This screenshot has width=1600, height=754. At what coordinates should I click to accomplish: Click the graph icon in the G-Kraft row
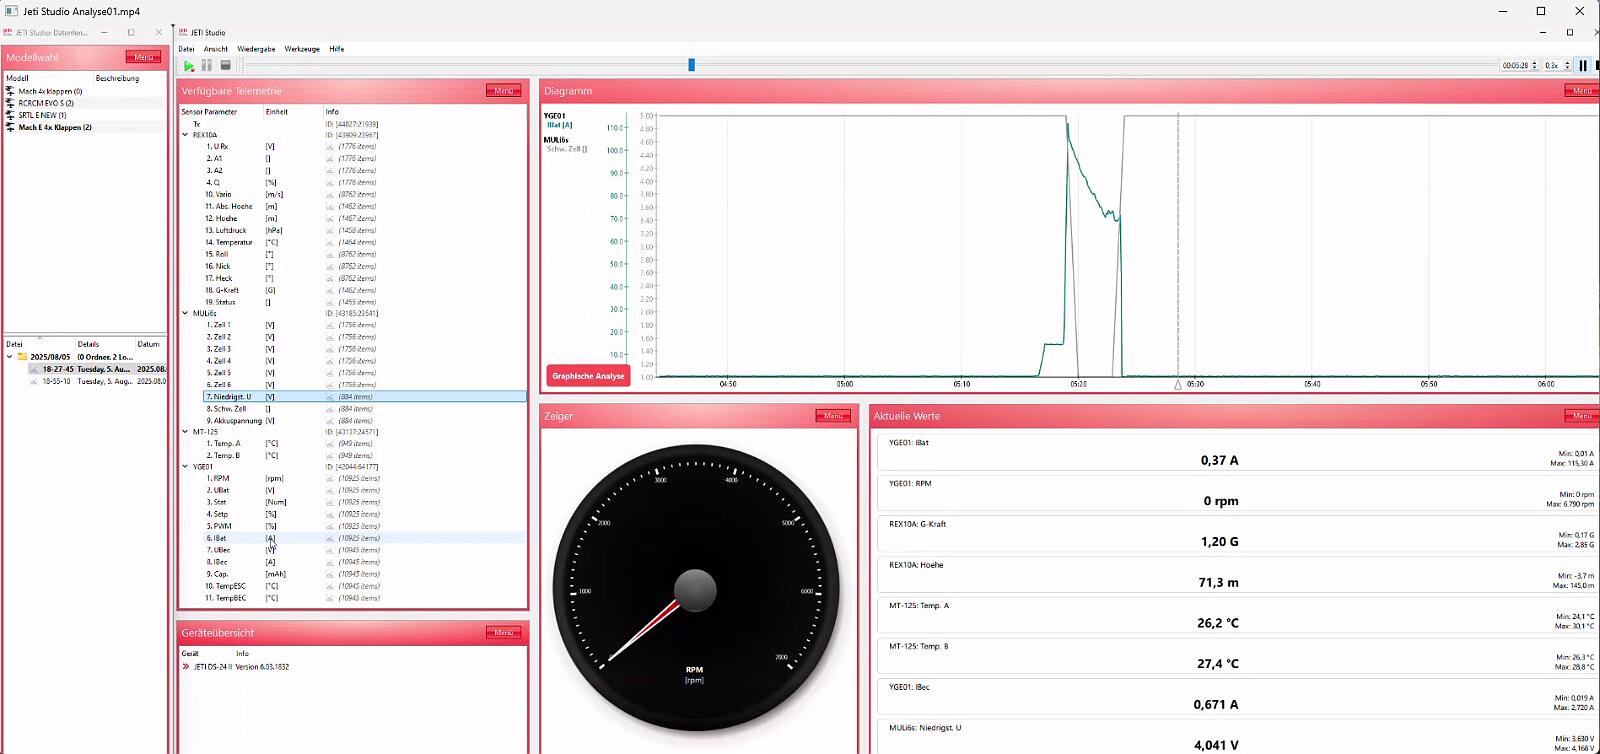[330, 291]
